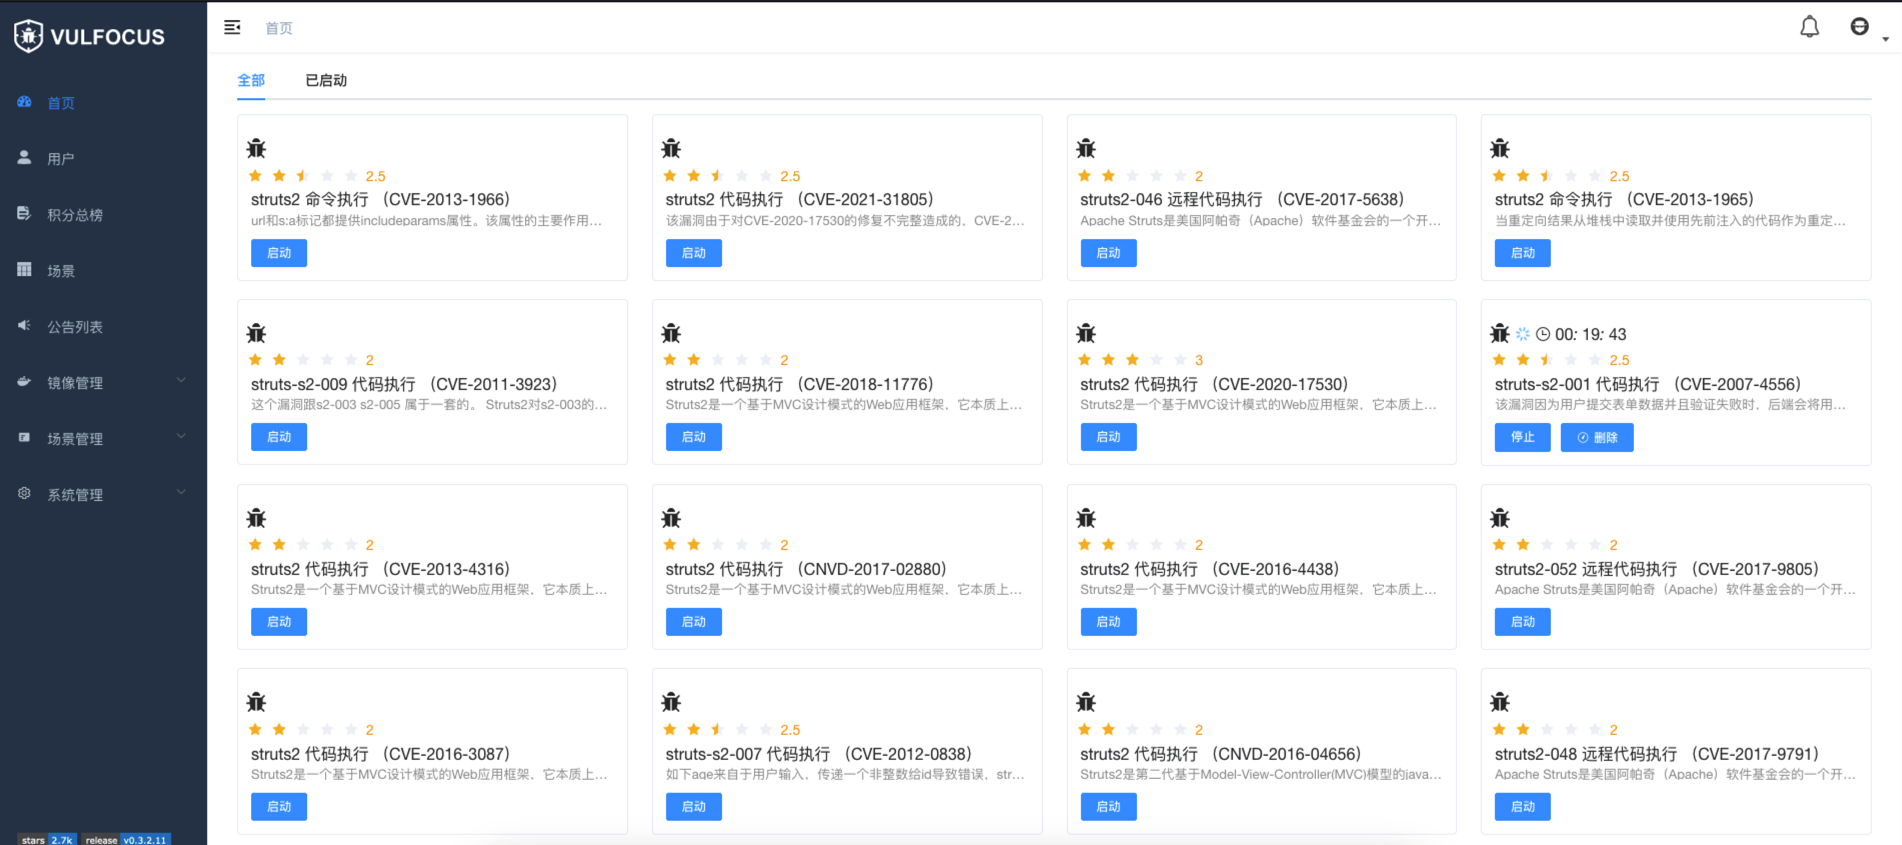Select the 全部 tab
Image resolution: width=1902 pixels, height=845 pixels.
pyautogui.click(x=251, y=80)
